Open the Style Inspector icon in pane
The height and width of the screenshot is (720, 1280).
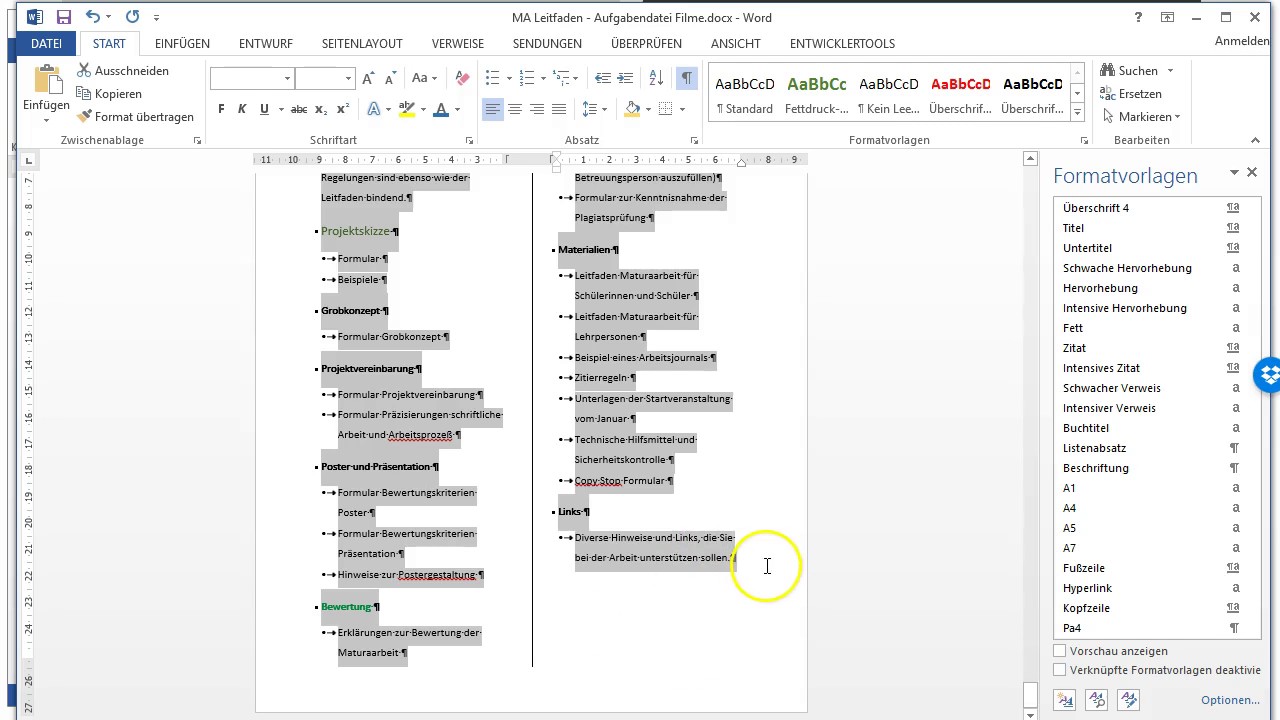1096,699
